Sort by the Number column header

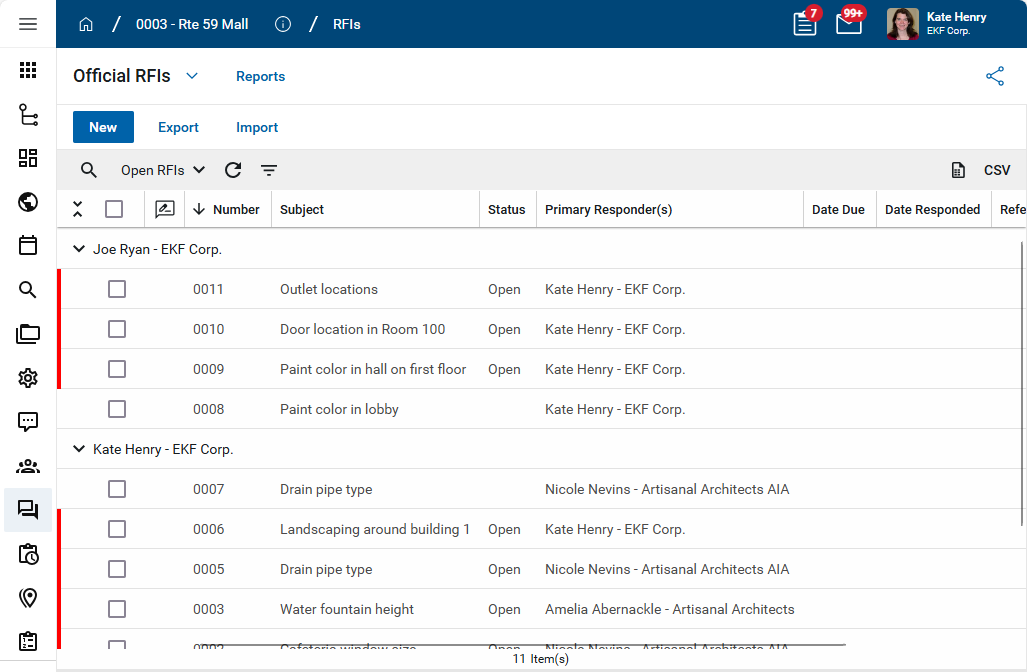click(x=236, y=209)
